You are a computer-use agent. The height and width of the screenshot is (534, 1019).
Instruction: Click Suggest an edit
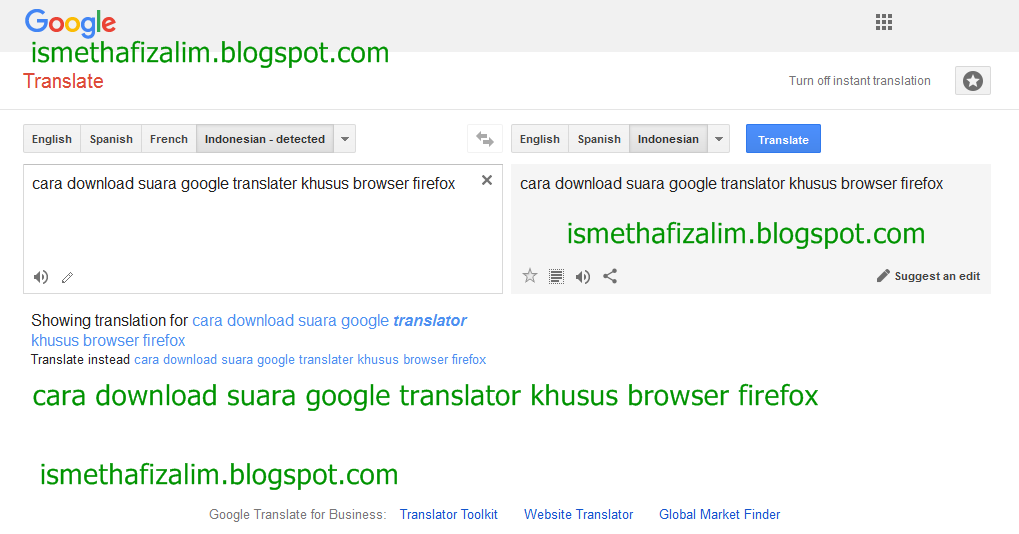[929, 276]
